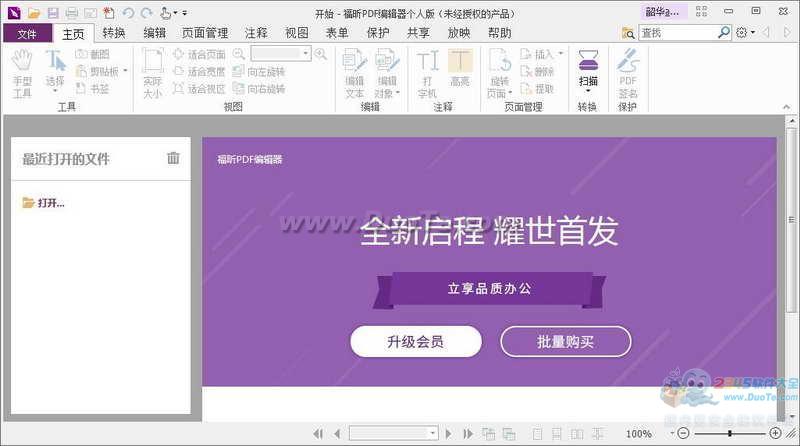Click the account name button in title bar
The image size is (800, 446).
(x=663, y=12)
